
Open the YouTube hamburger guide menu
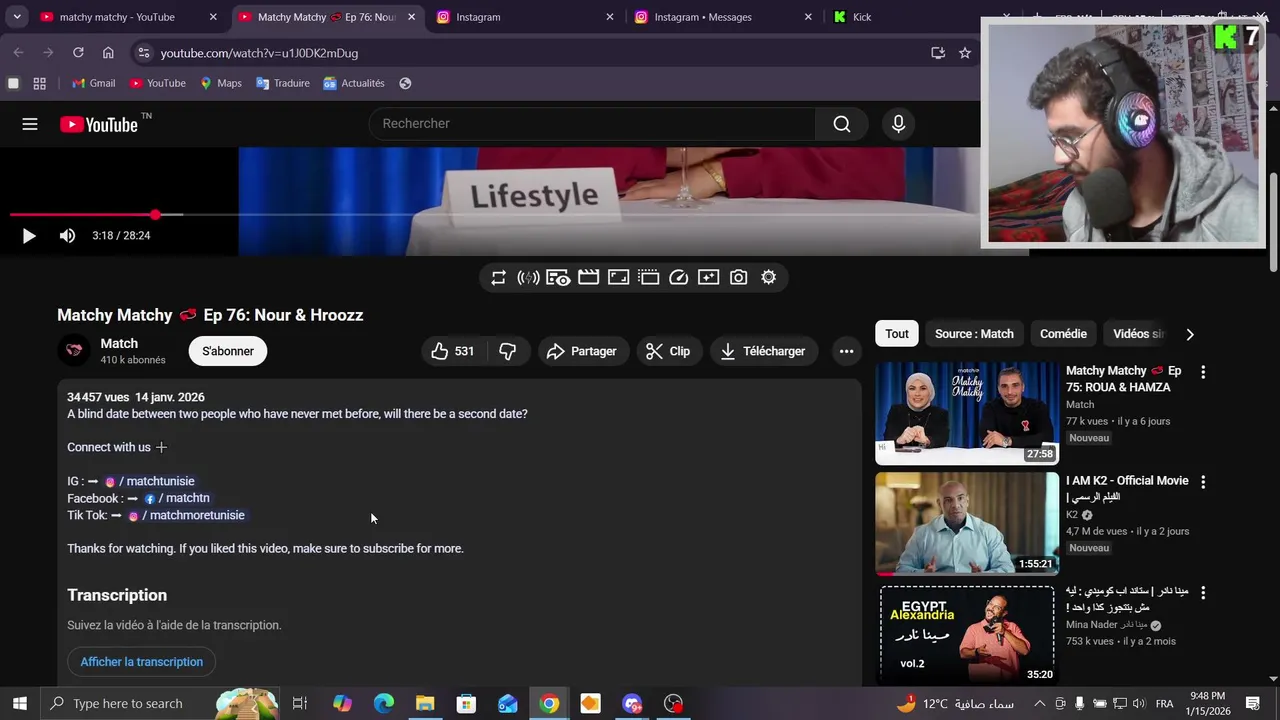point(30,124)
